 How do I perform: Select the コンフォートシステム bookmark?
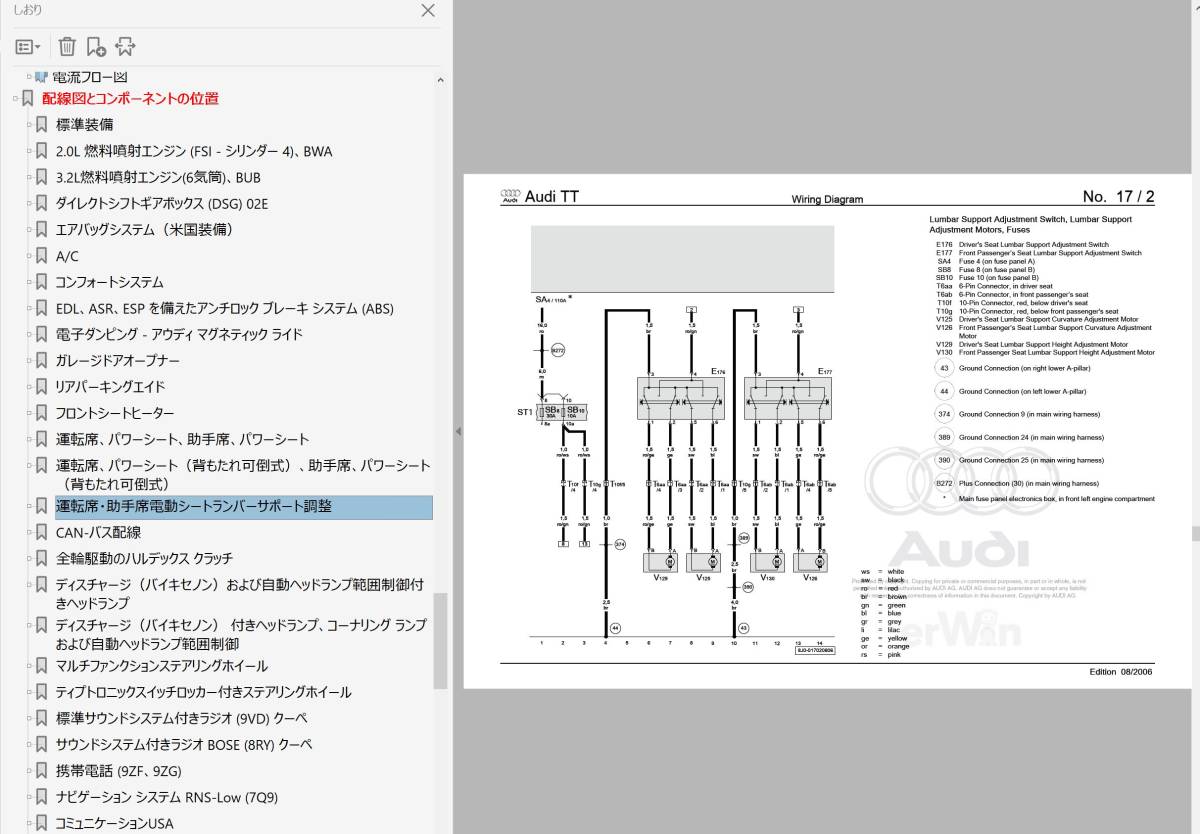click(110, 282)
